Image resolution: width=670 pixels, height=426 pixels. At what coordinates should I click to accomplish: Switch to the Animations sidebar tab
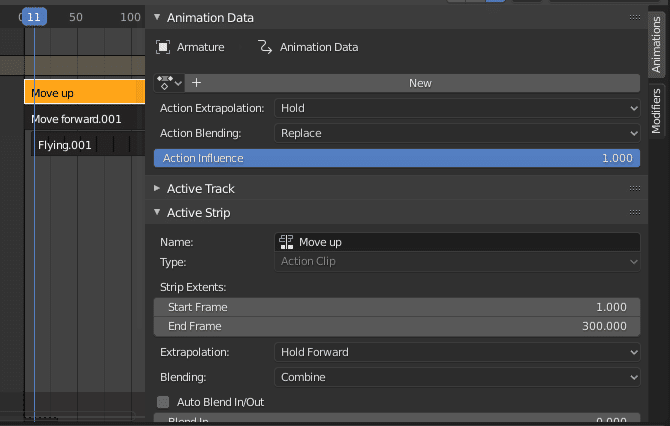(657, 43)
